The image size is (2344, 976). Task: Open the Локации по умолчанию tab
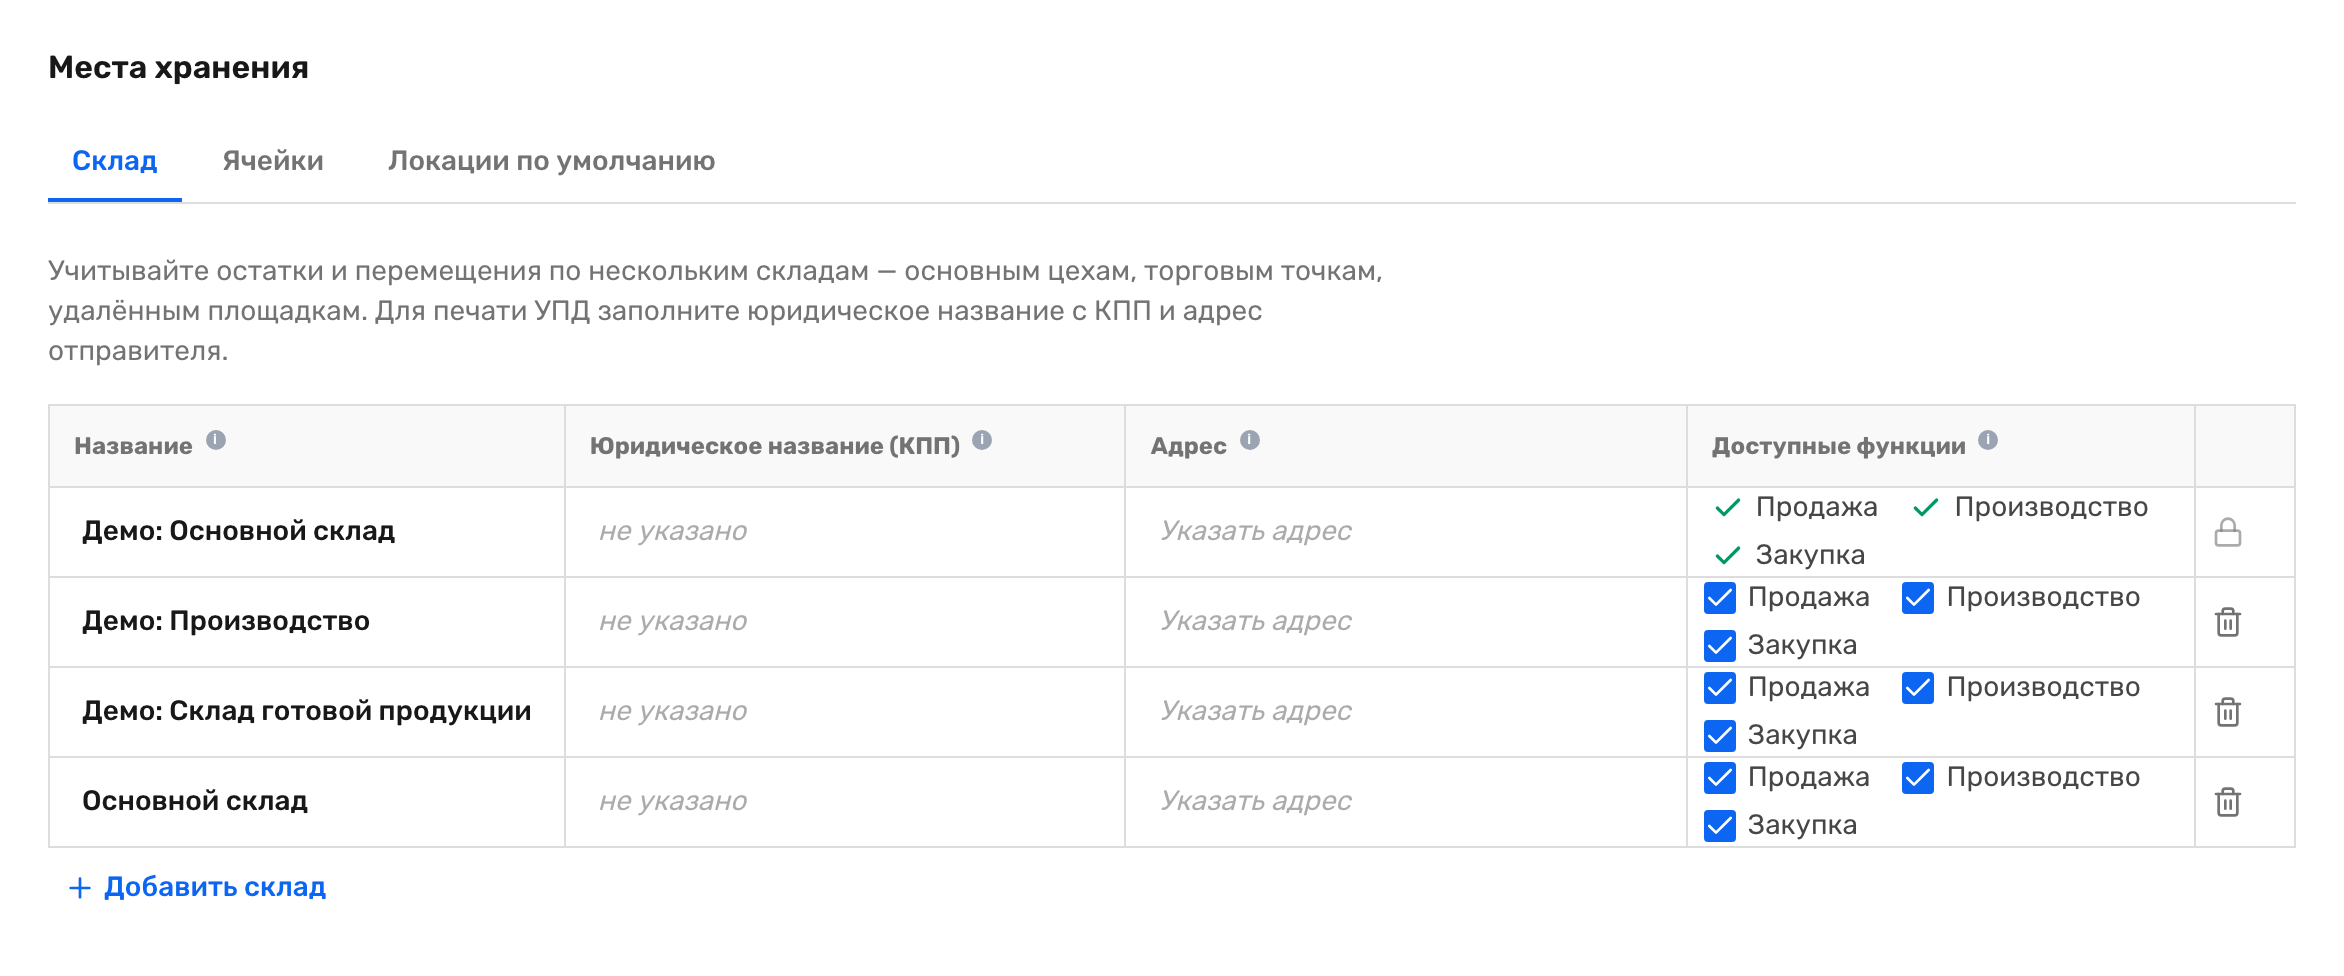[x=552, y=161]
